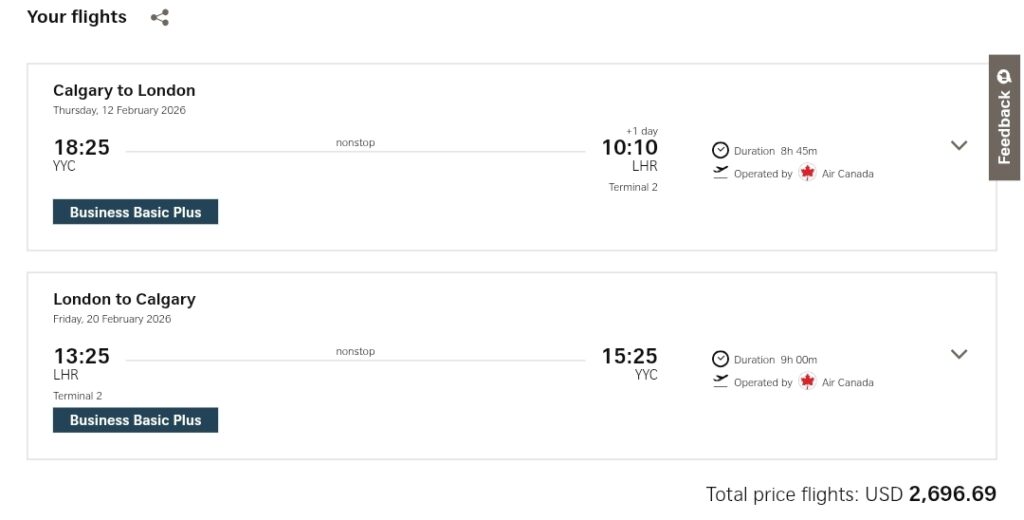The image size is (1024, 520).
Task: Click the 10:10 LHR arrival time
Action: click(629, 148)
